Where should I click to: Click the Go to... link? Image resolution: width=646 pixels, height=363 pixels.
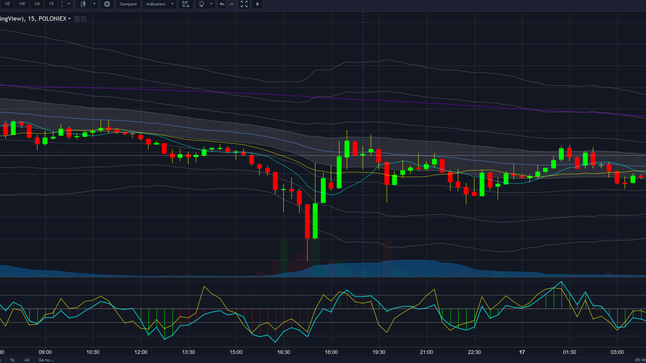[x=46, y=360]
